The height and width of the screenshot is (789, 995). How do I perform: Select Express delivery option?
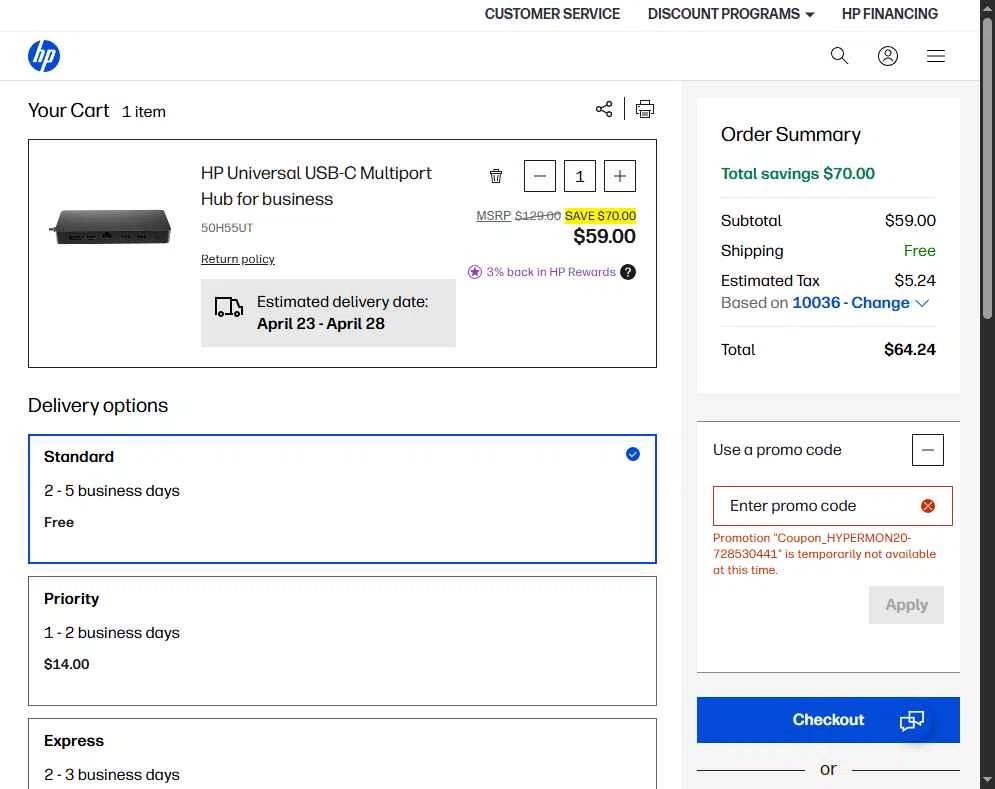point(342,754)
